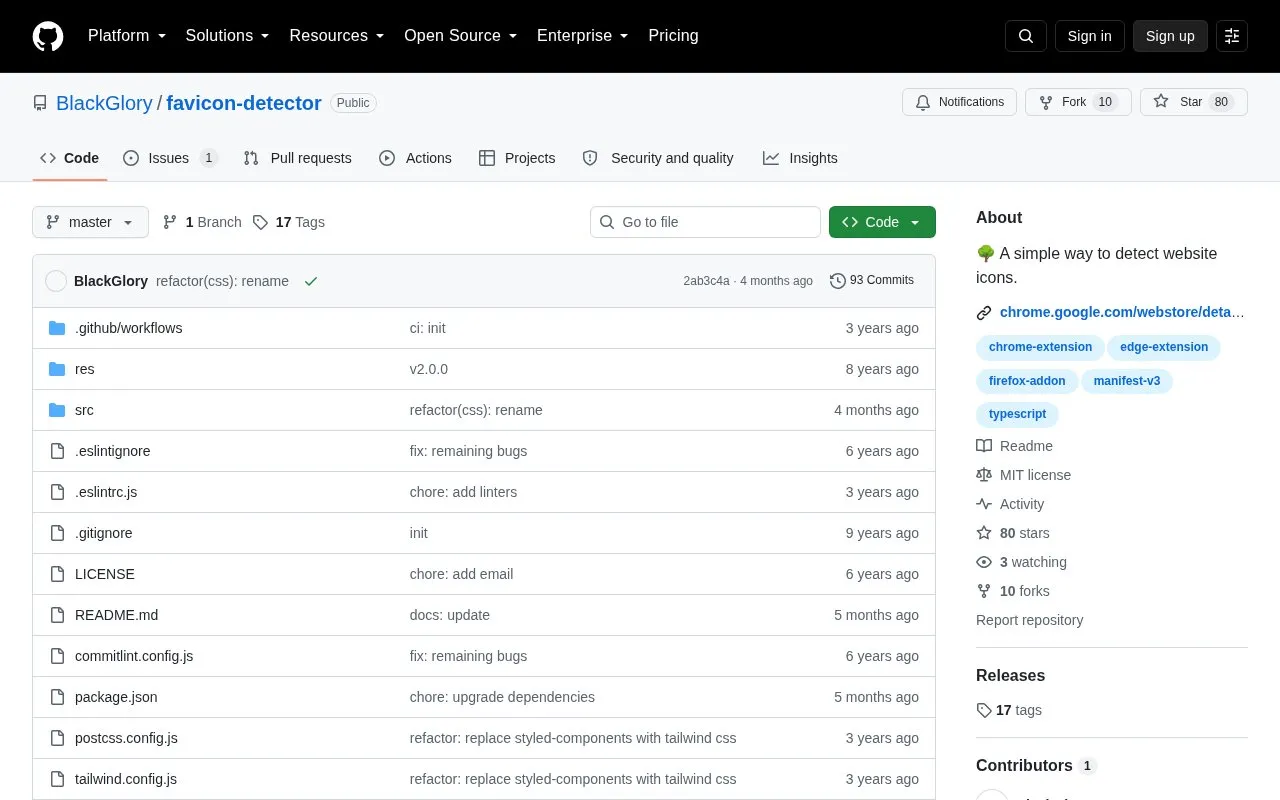The width and height of the screenshot is (1280, 800).
Task: Expand the Platform menu
Action: click(127, 36)
